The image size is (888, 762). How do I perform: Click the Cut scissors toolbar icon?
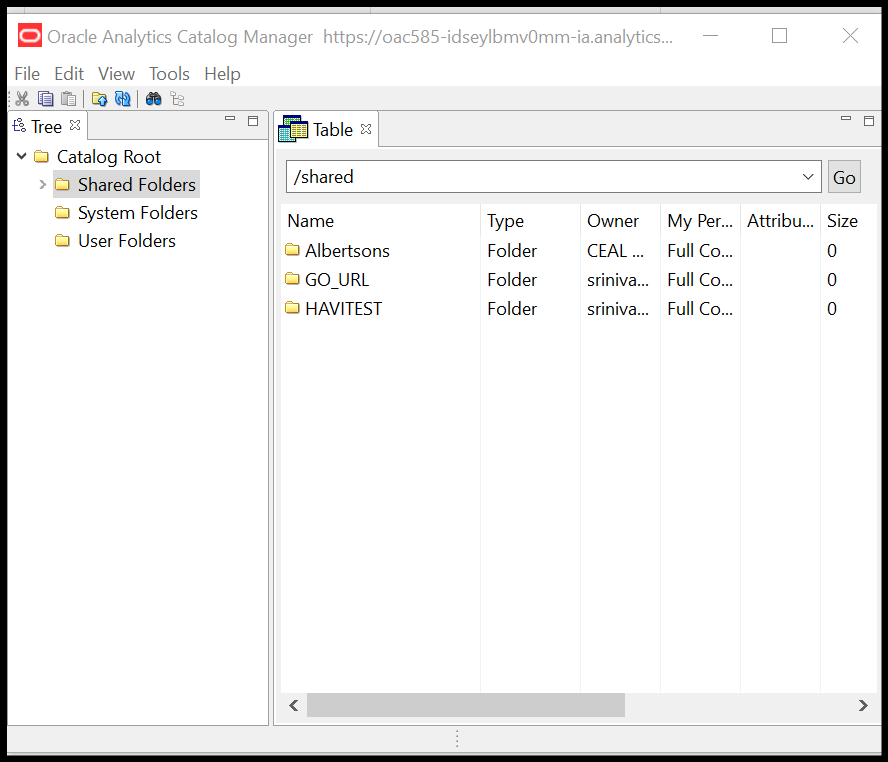[x=22, y=99]
